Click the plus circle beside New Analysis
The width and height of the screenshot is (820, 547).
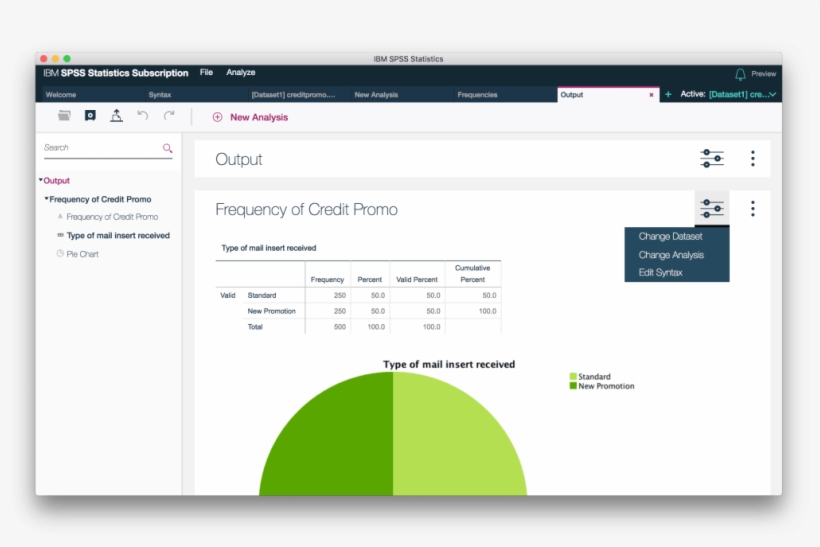pos(217,117)
